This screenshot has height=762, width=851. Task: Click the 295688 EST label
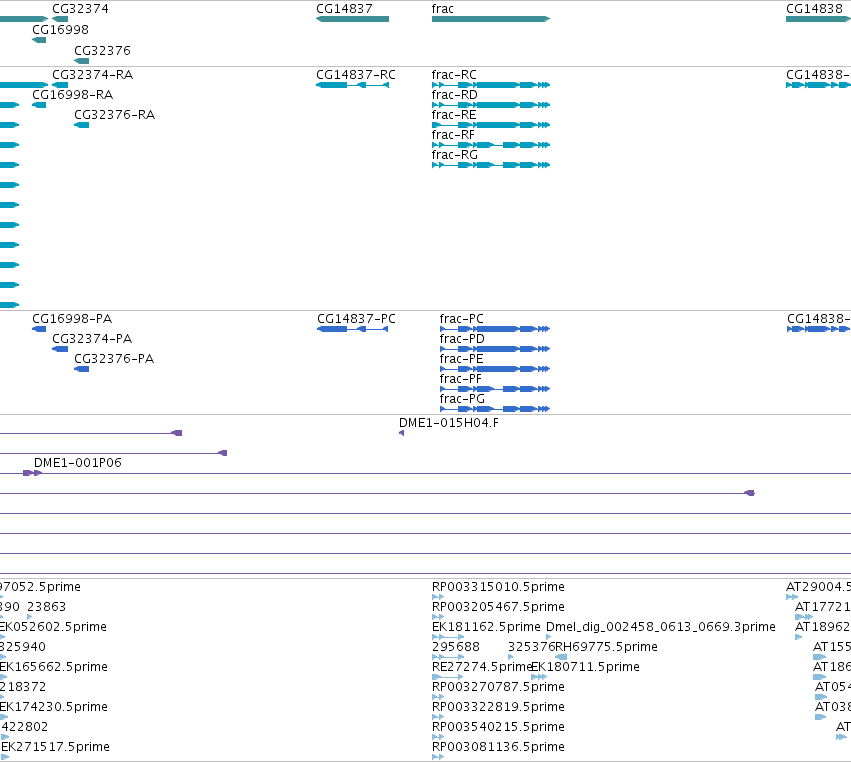tap(456, 647)
